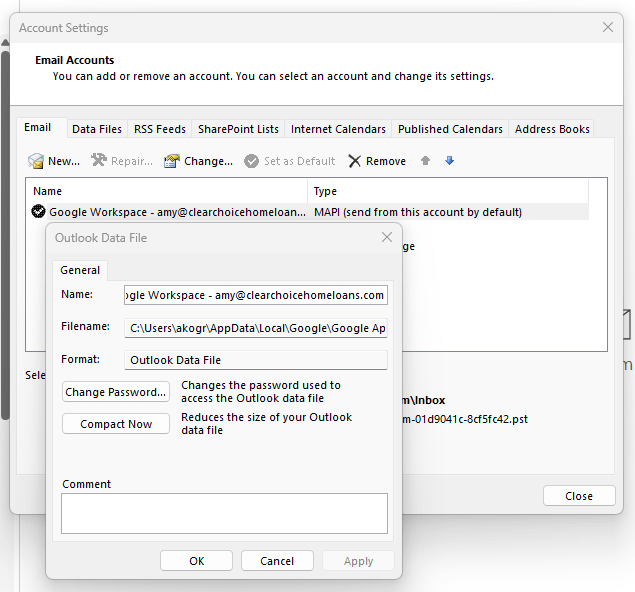The height and width of the screenshot is (592, 635).
Task: Click Cancel in Outlook Data File dialog
Action: click(277, 561)
